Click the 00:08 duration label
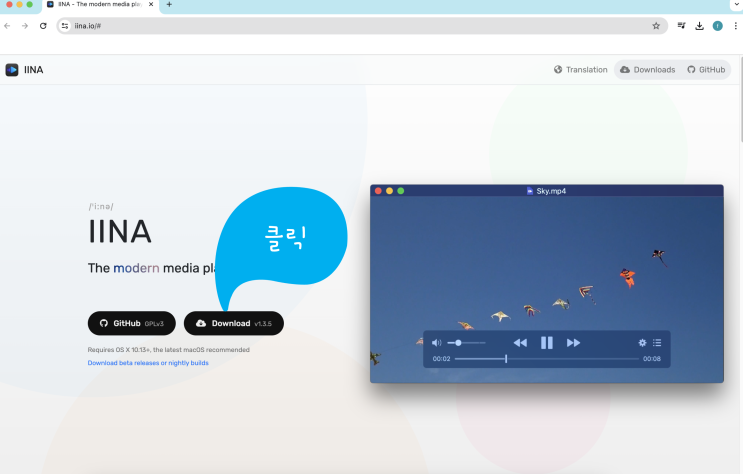 (652, 359)
